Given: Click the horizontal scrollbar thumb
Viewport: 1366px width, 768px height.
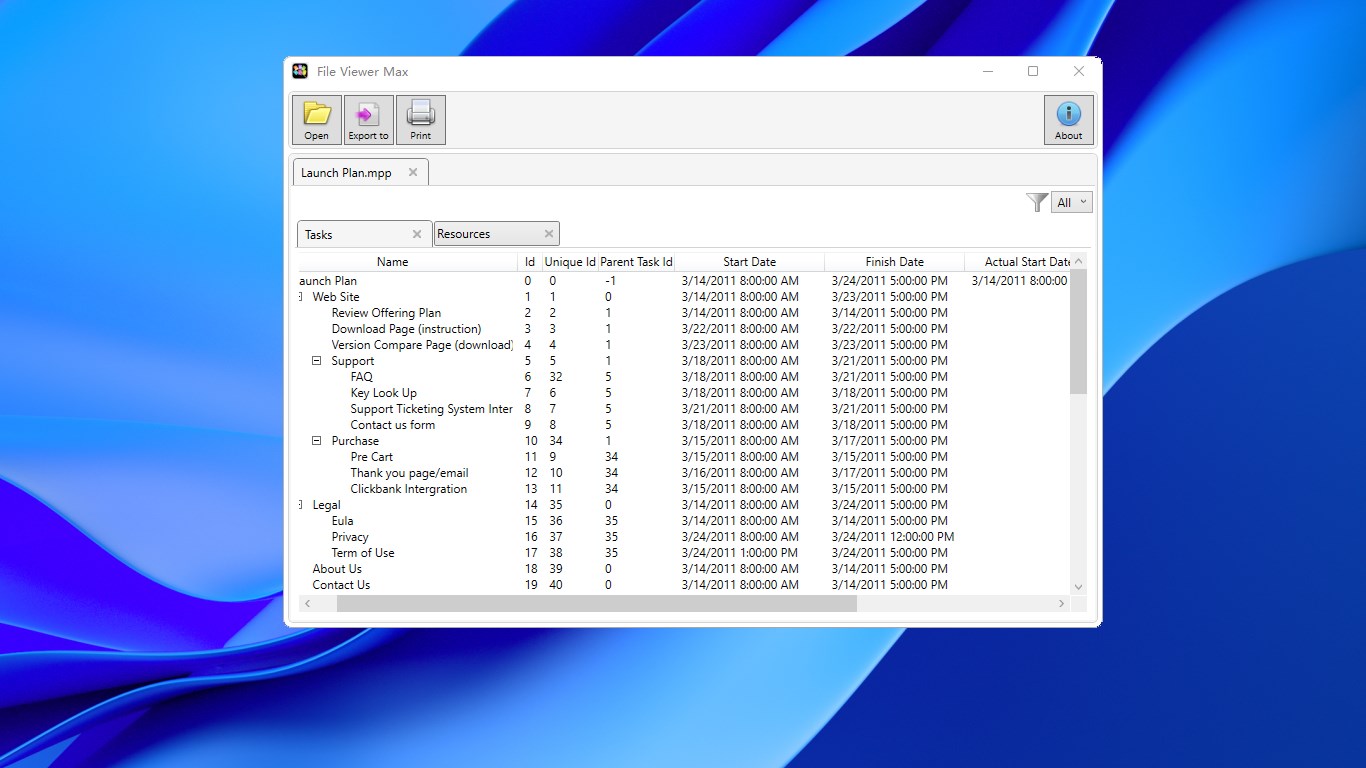Looking at the screenshot, I should pyautogui.click(x=597, y=604).
